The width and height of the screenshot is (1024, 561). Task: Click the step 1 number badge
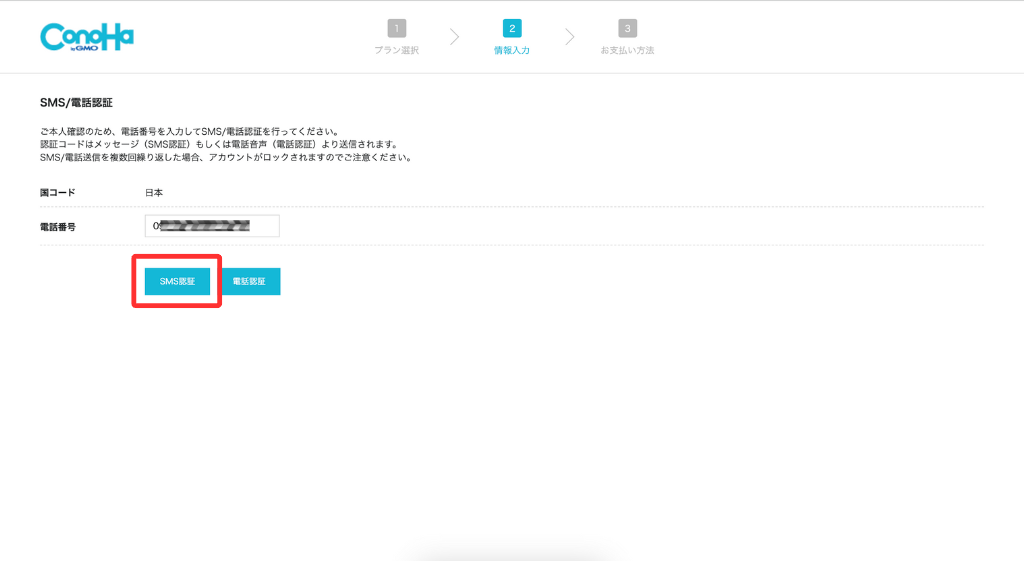[x=397, y=28]
